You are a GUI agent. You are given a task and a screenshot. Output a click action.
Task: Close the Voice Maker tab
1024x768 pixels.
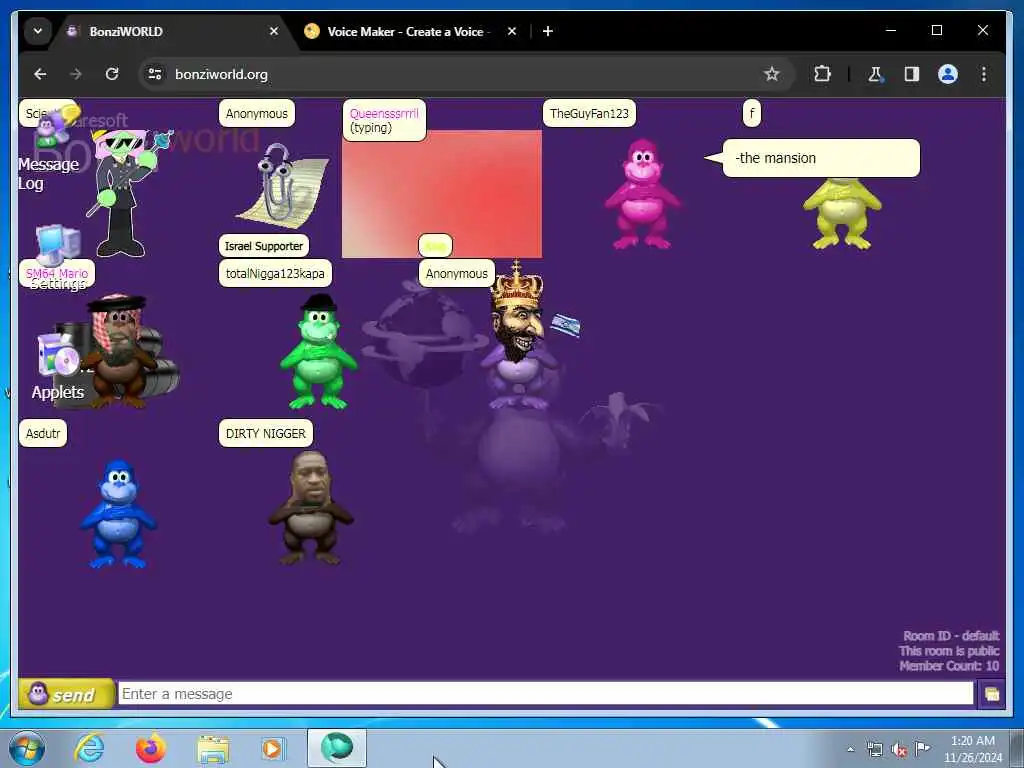tap(512, 31)
